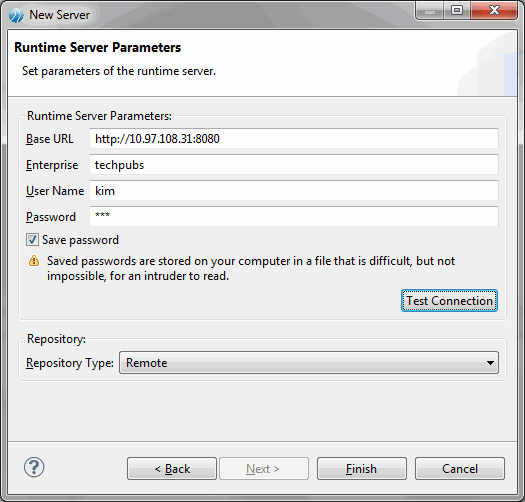Minimize the New Server dialog

click(430, 11)
